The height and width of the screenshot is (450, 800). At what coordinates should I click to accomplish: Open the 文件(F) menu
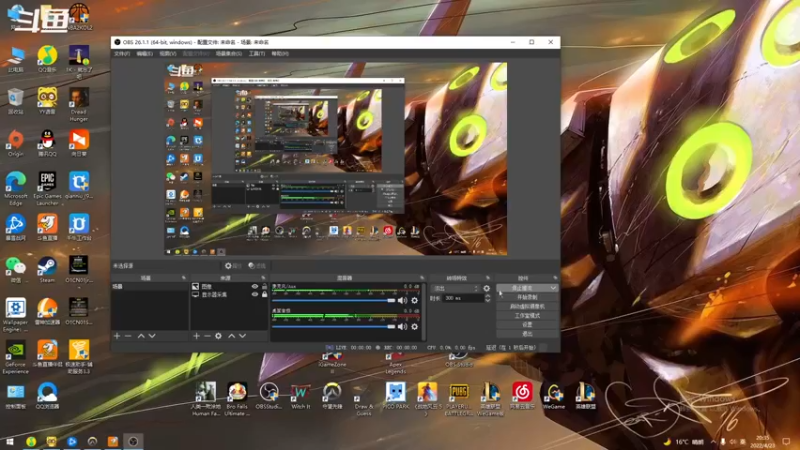point(122,54)
